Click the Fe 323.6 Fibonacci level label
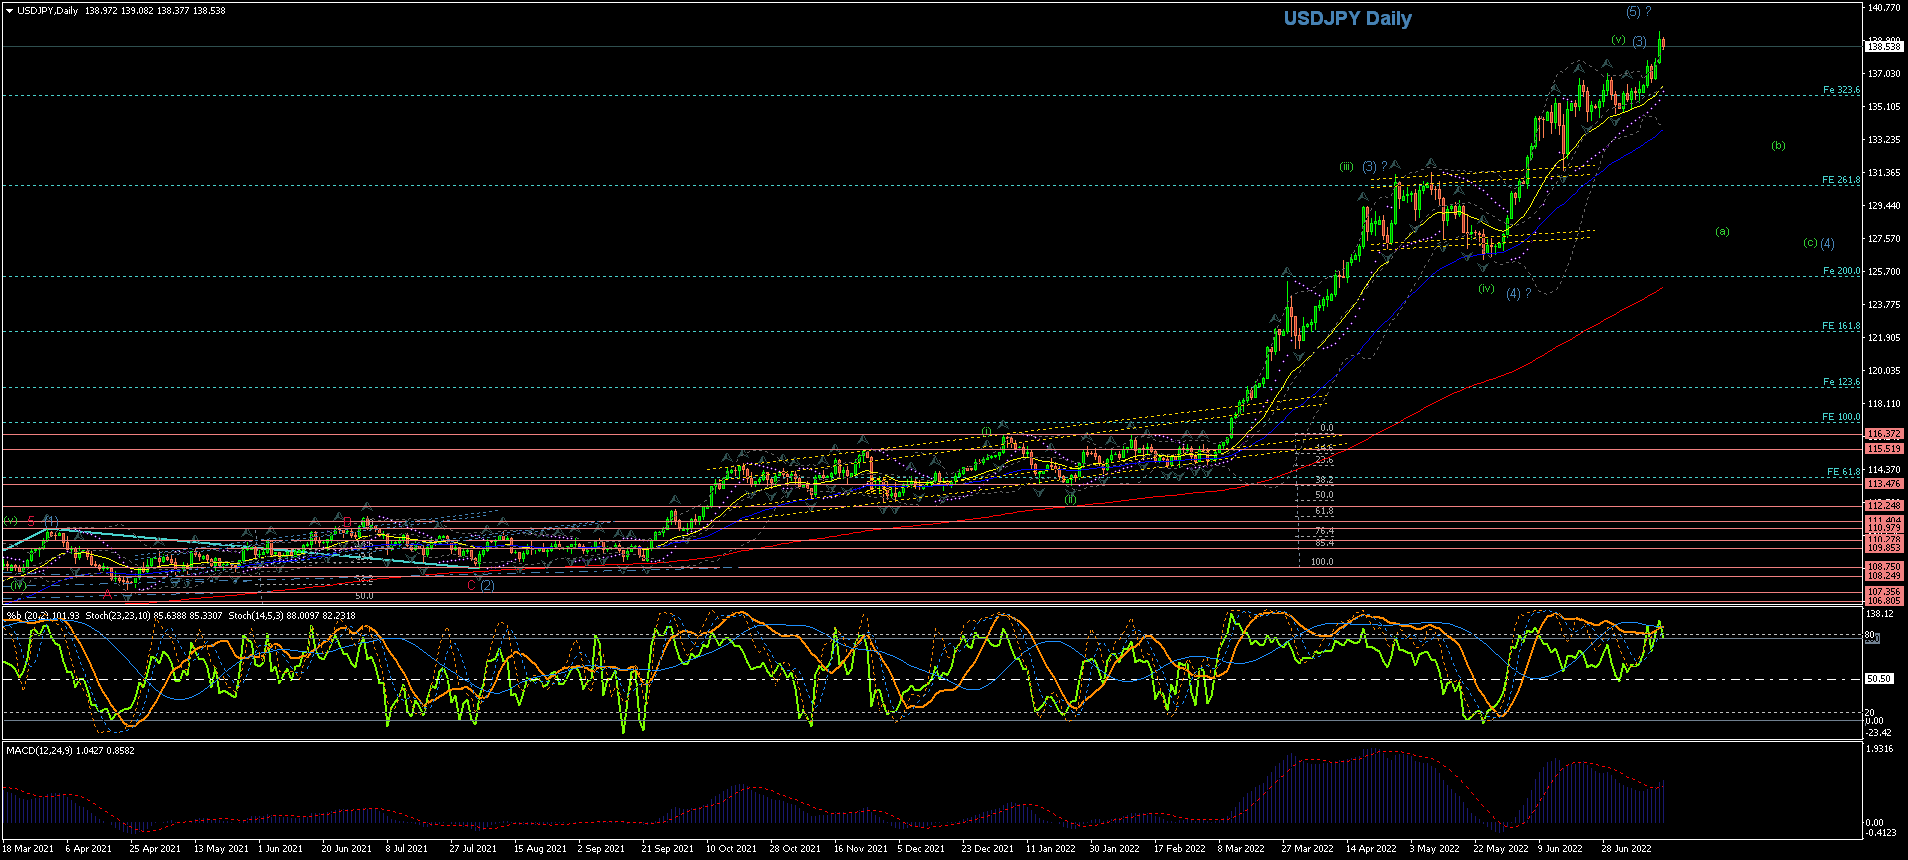The width and height of the screenshot is (1908, 860). click(x=1841, y=90)
